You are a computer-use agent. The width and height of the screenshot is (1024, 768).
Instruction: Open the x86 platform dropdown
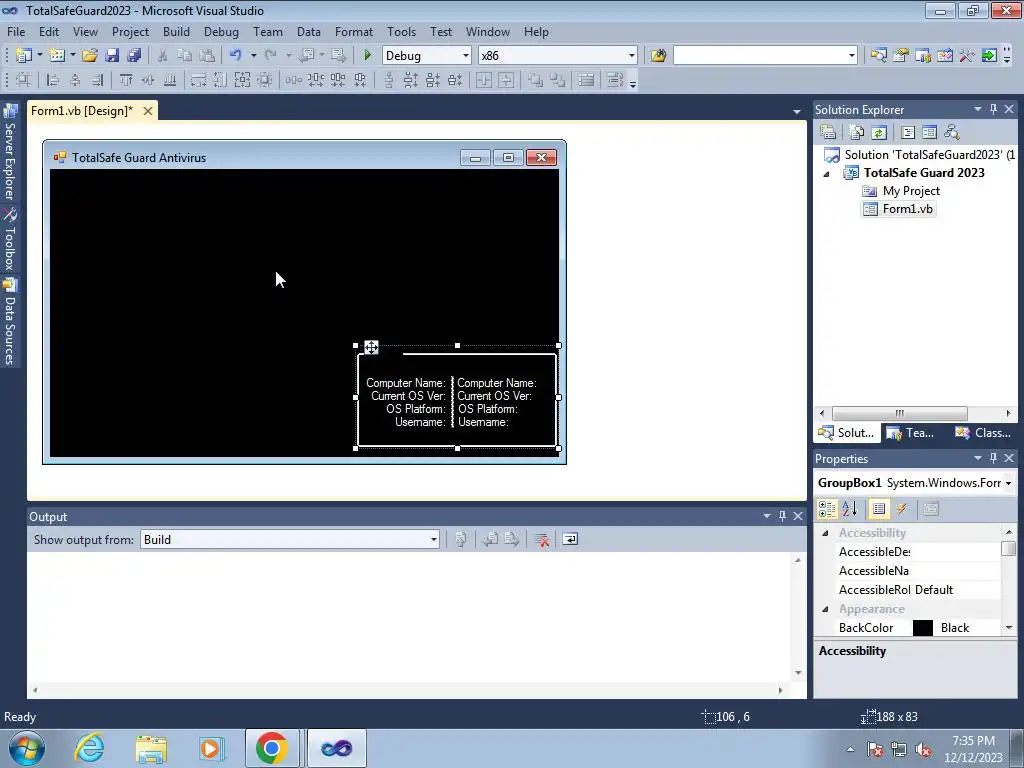pos(632,56)
